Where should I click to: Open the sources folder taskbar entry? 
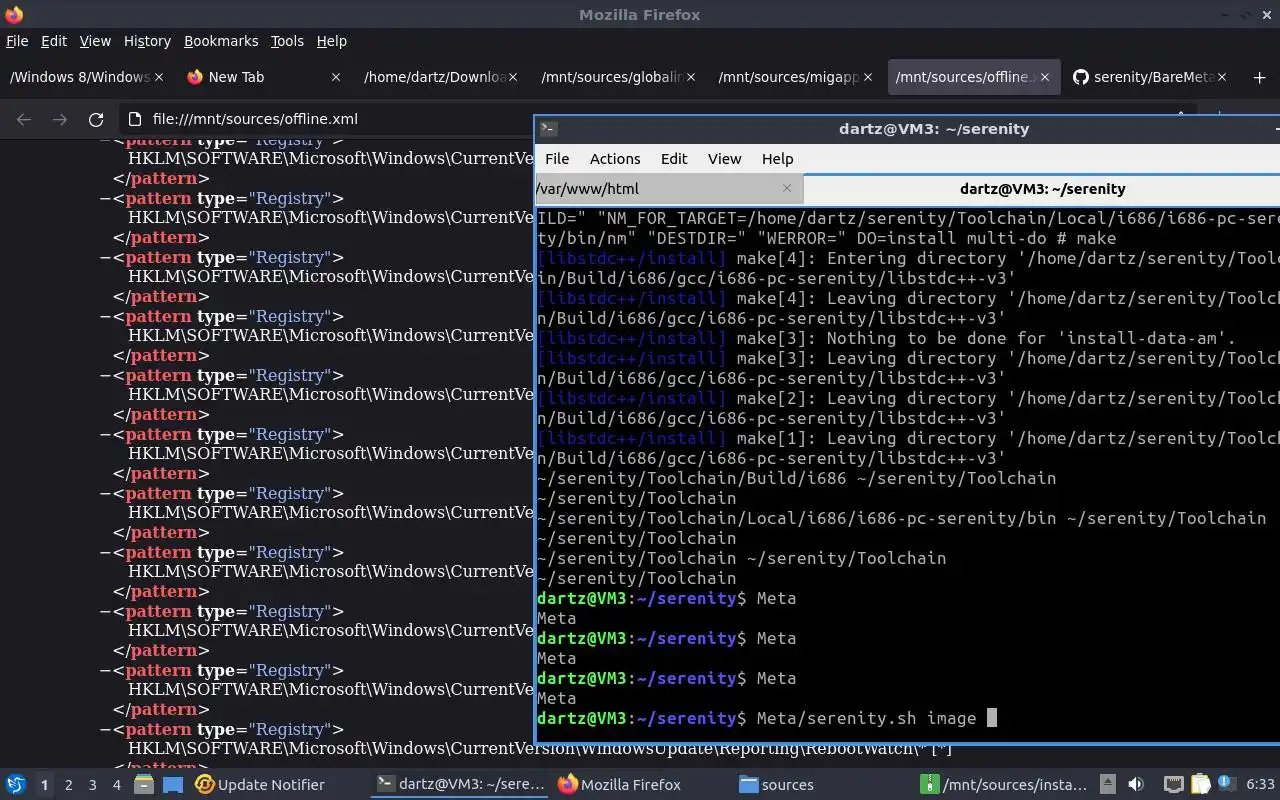[x=777, y=785]
